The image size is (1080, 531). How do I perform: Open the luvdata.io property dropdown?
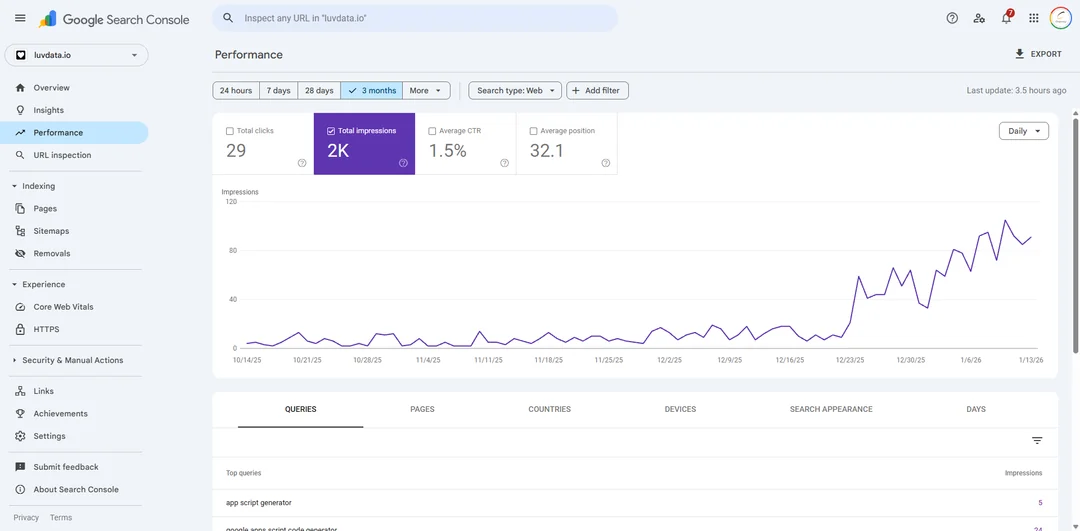pos(76,55)
